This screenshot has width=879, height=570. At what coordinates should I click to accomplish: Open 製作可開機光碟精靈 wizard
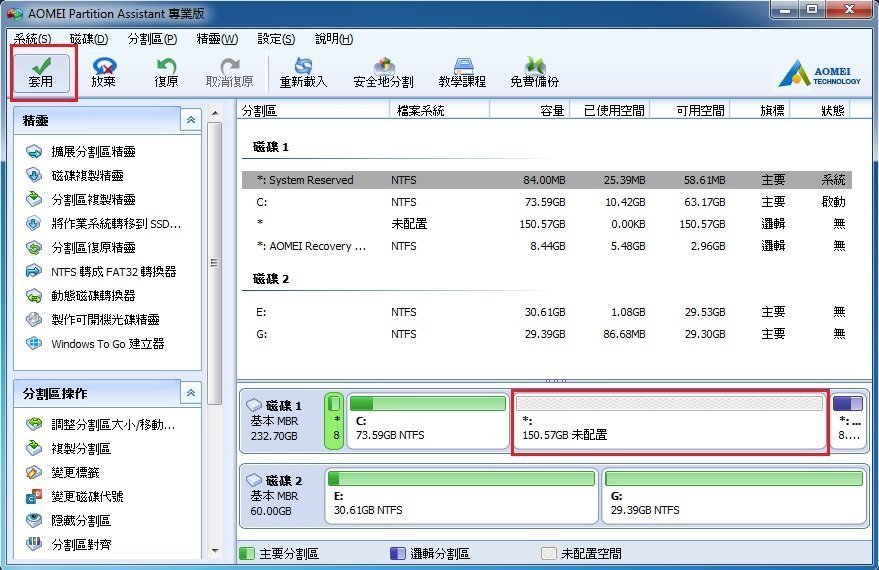92,319
